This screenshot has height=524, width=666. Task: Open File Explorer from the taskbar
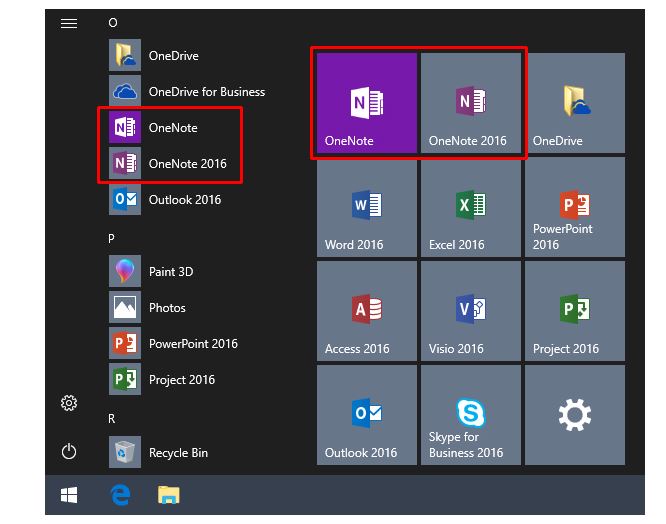(x=169, y=495)
